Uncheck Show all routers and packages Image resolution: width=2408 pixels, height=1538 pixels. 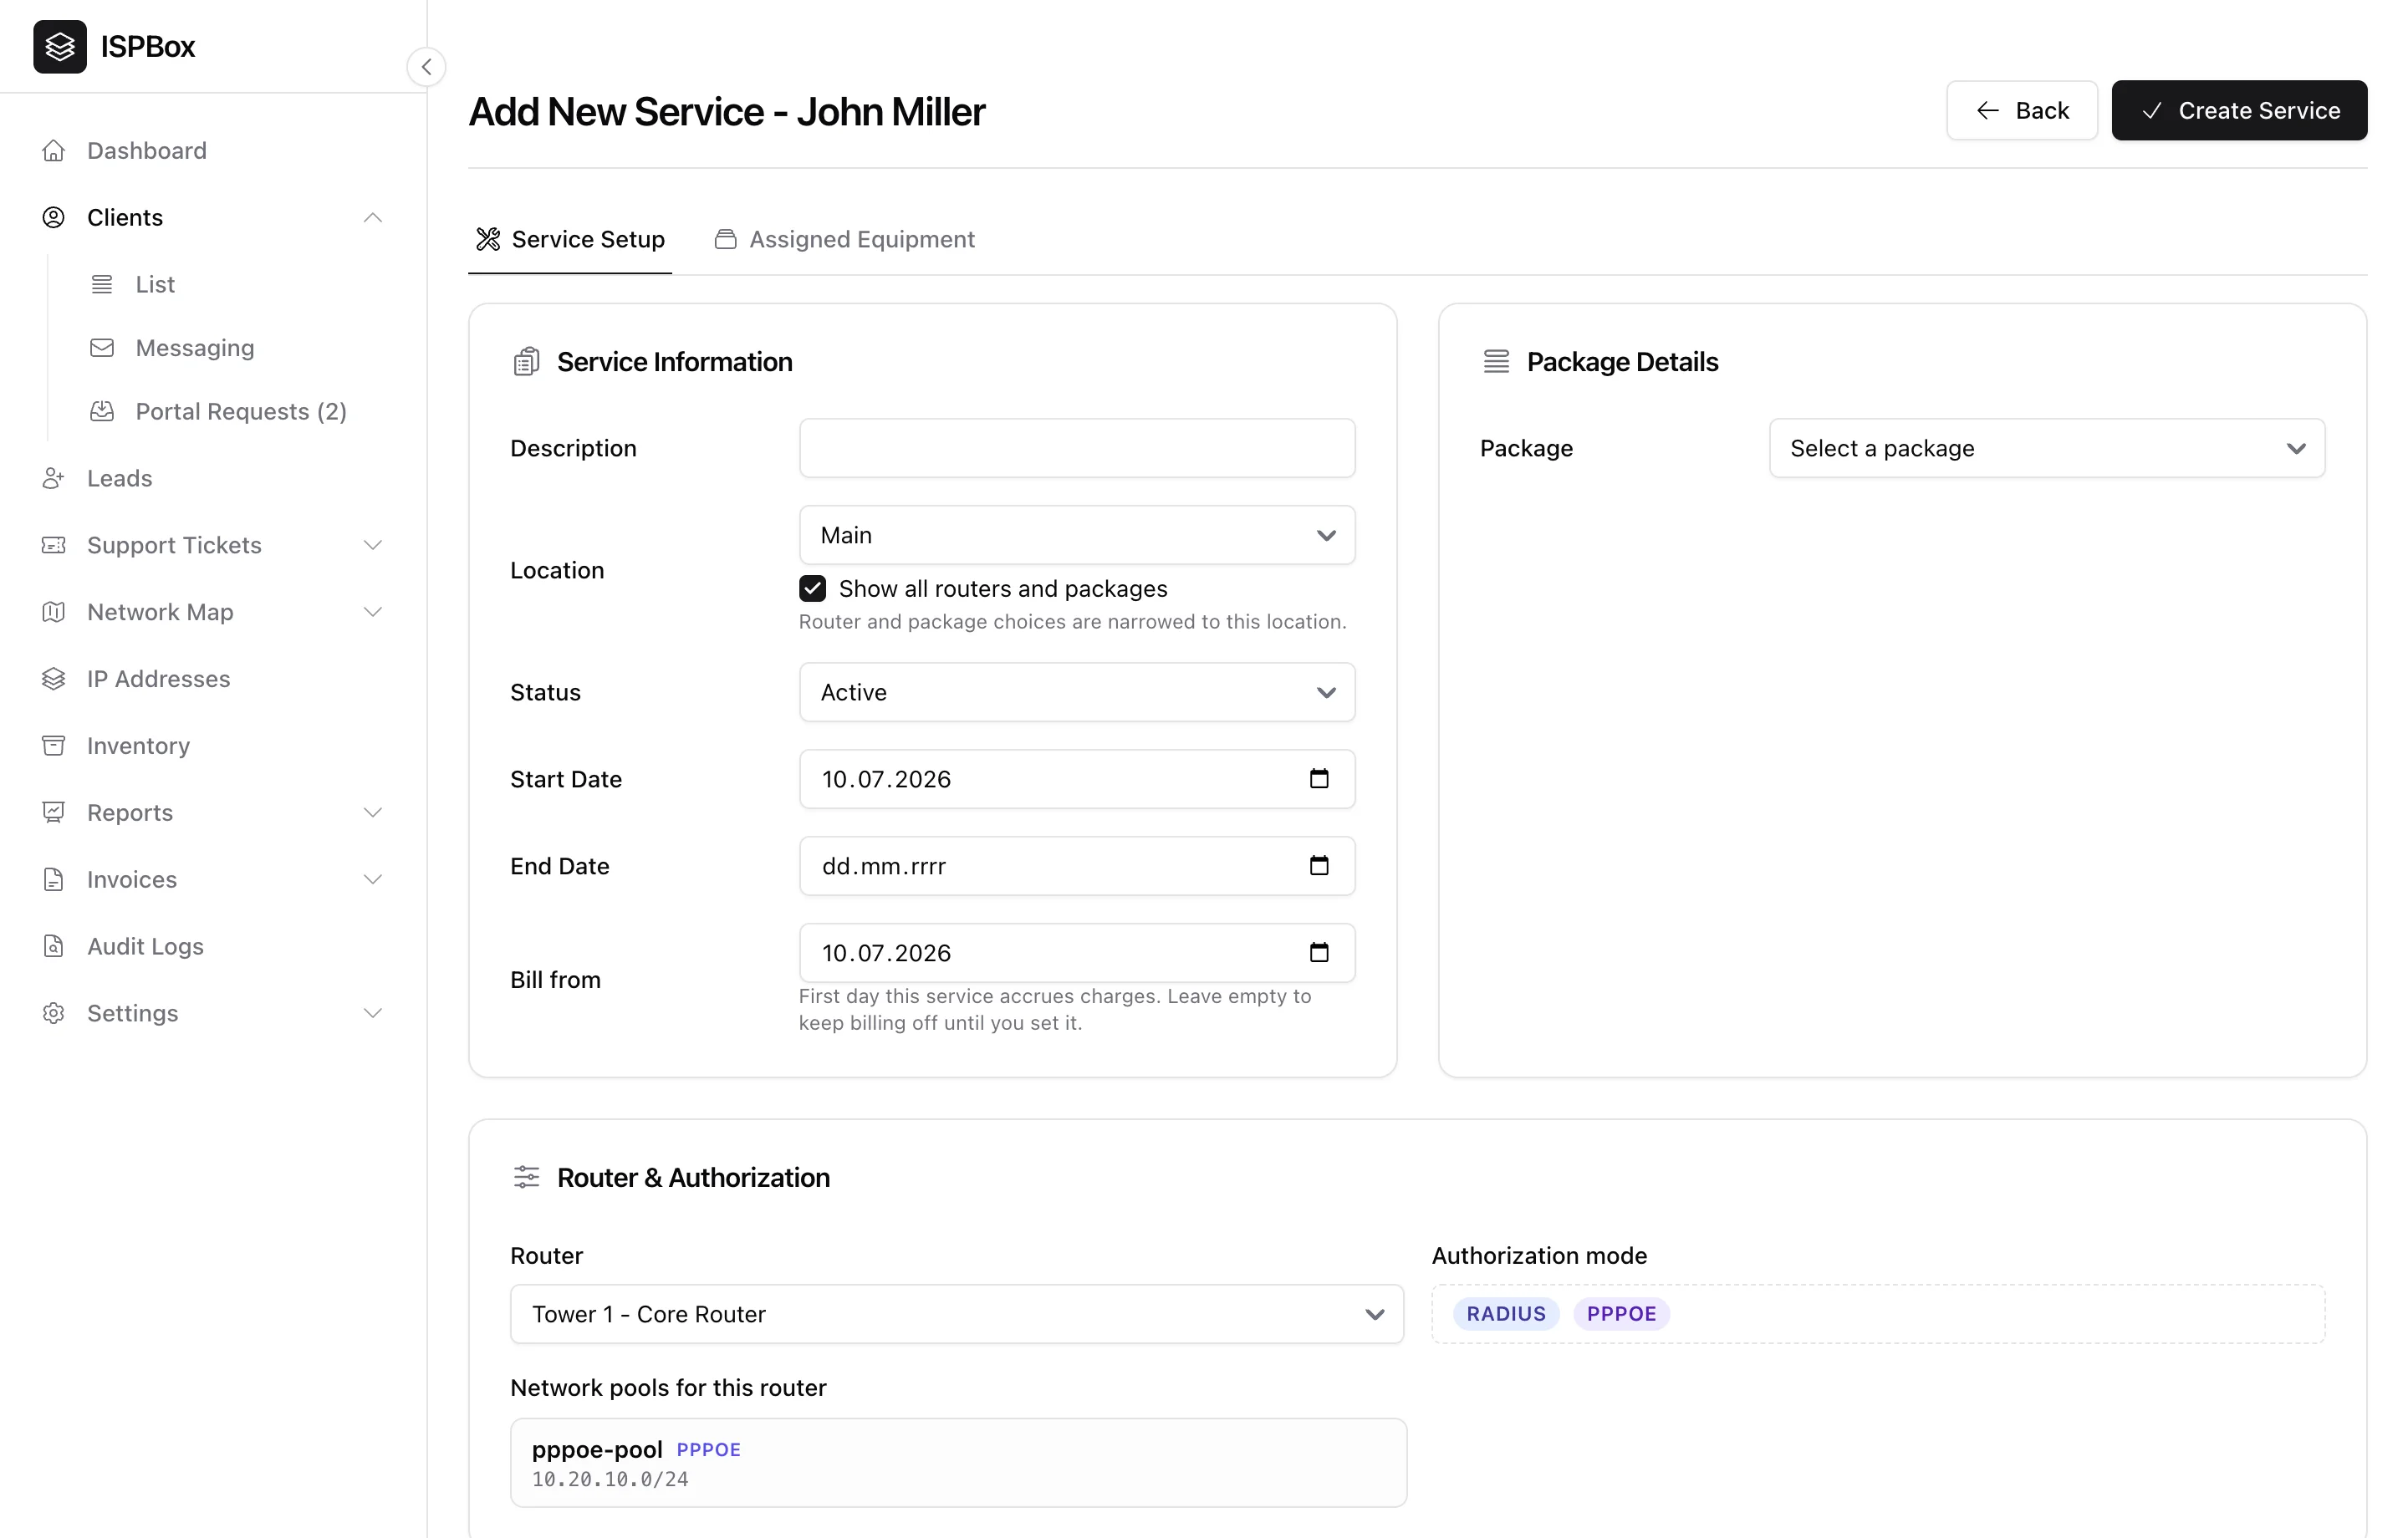812,588
